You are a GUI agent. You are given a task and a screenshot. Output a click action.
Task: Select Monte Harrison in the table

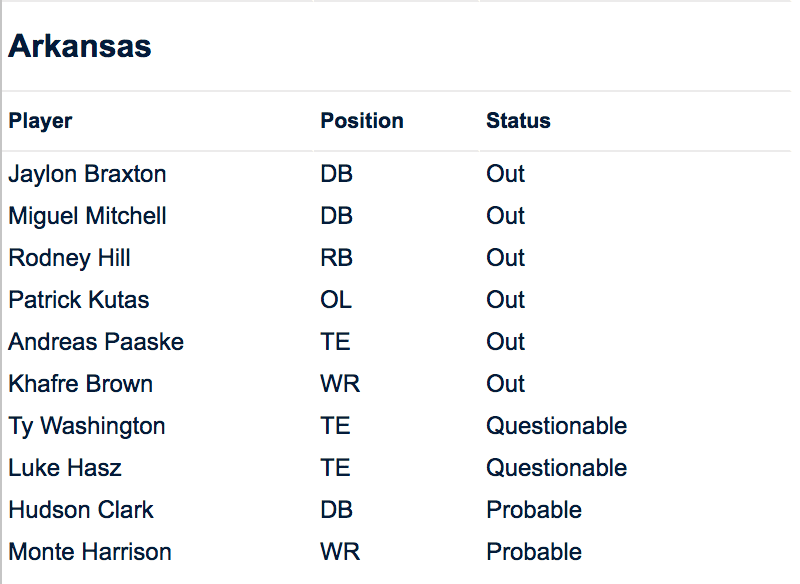(x=90, y=552)
